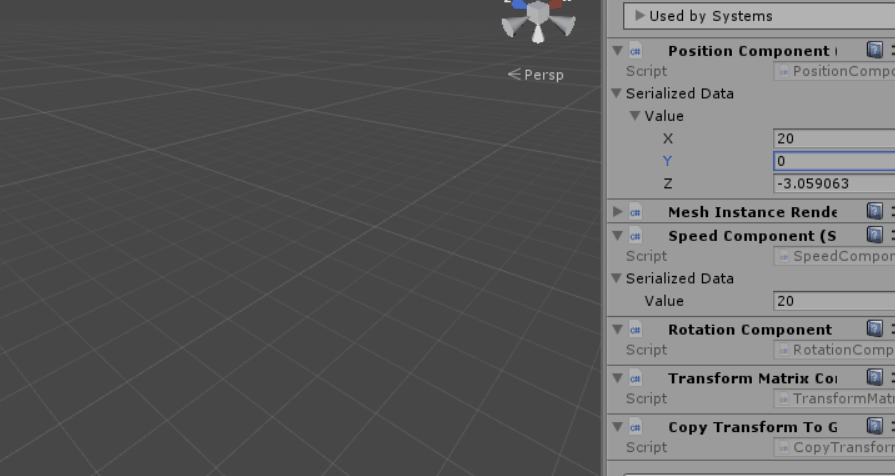Click the white left gizmo cone
The width and height of the screenshot is (895, 476).
[513, 26]
